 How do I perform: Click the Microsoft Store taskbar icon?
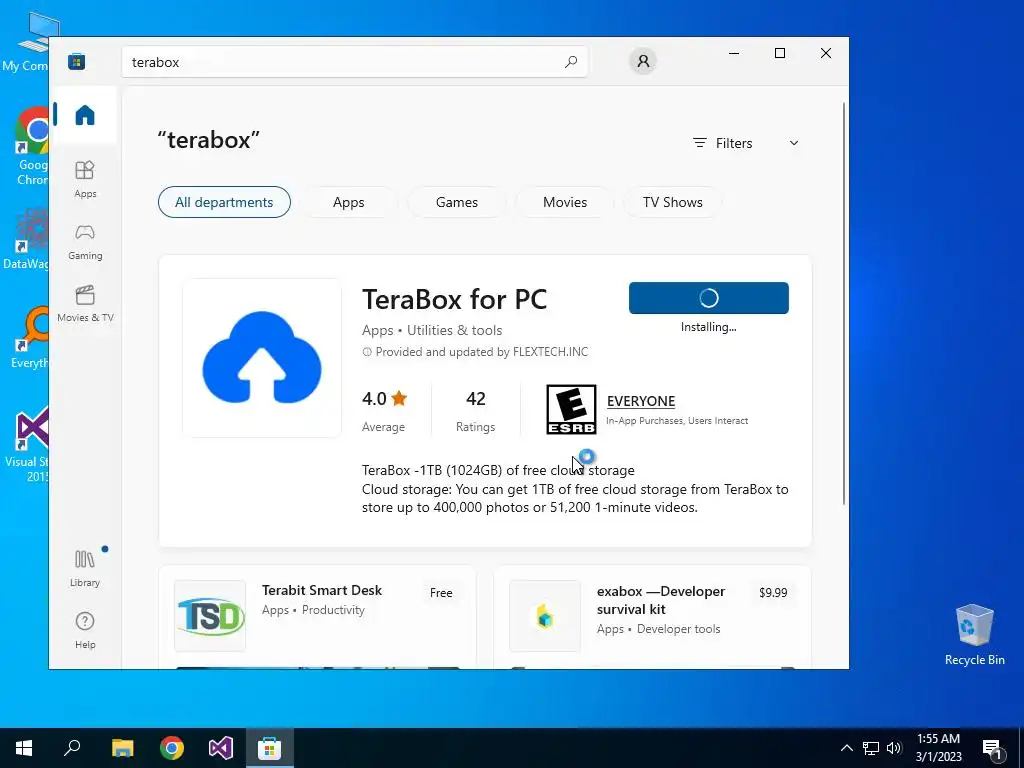pyautogui.click(x=270, y=748)
